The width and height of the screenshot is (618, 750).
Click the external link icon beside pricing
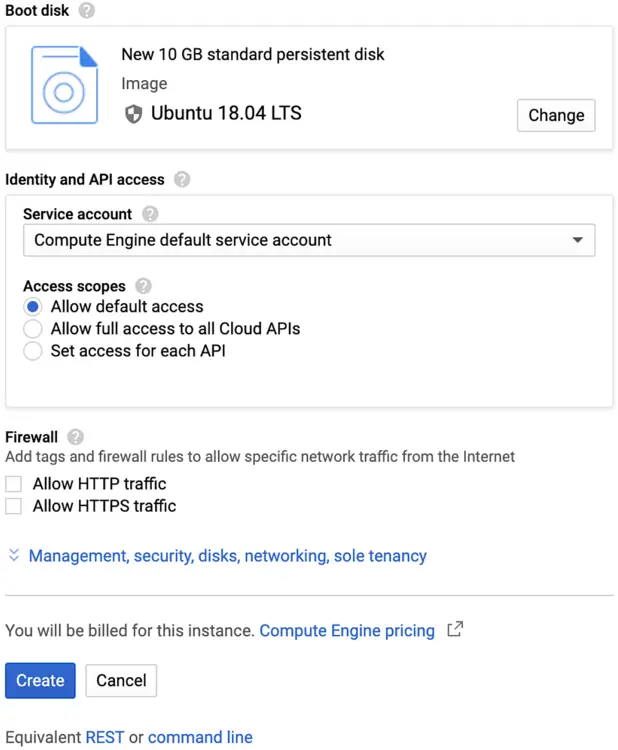455,630
